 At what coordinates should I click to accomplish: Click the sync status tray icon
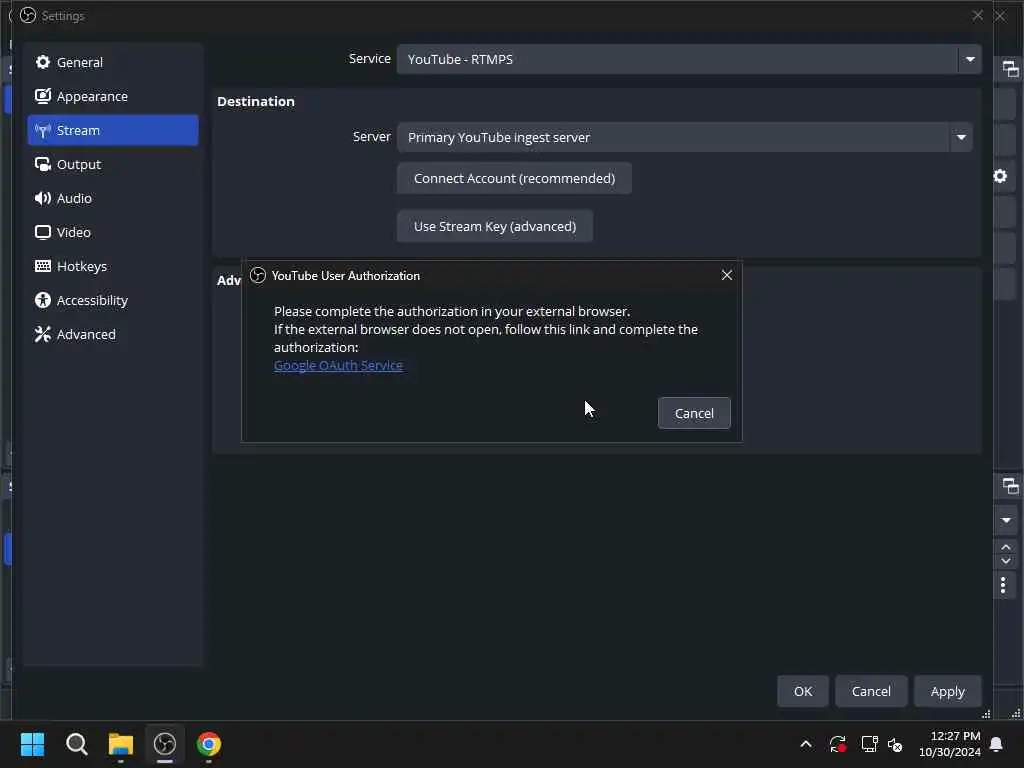click(838, 744)
